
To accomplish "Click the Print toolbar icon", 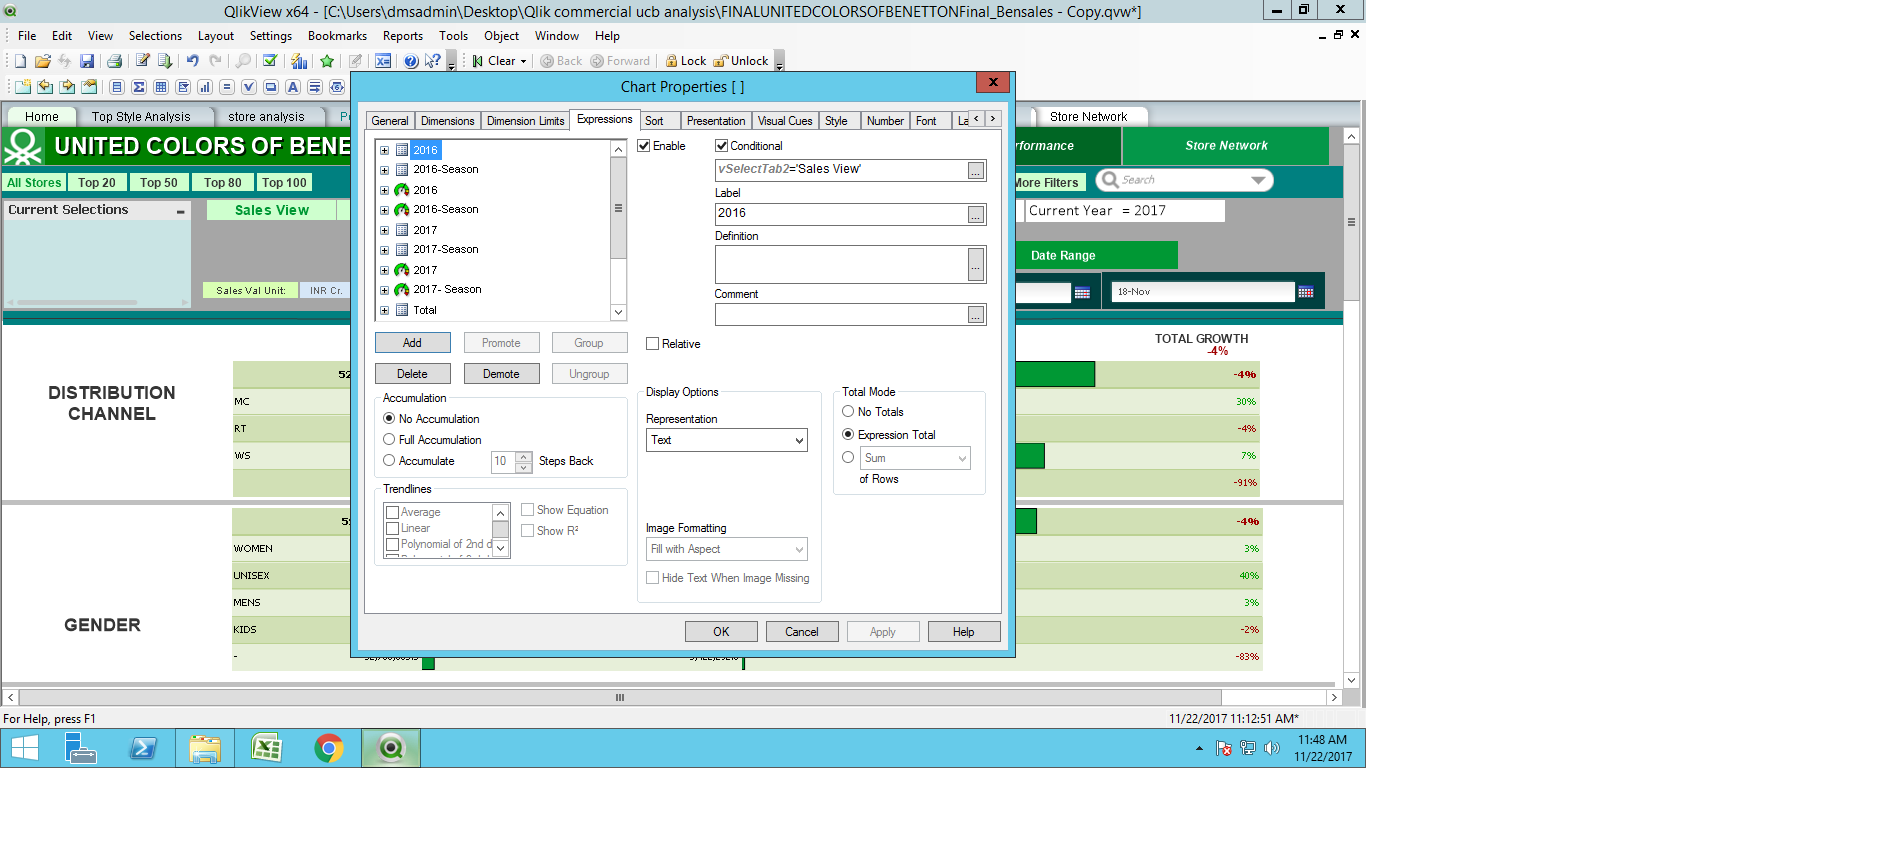I will [114, 61].
